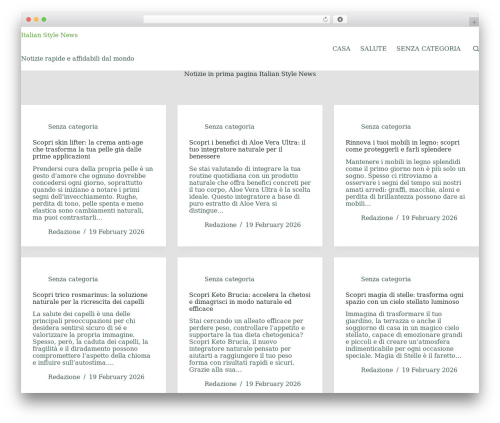Click excerpt starting Prendersi cura della propria pelle

[x=93, y=193]
